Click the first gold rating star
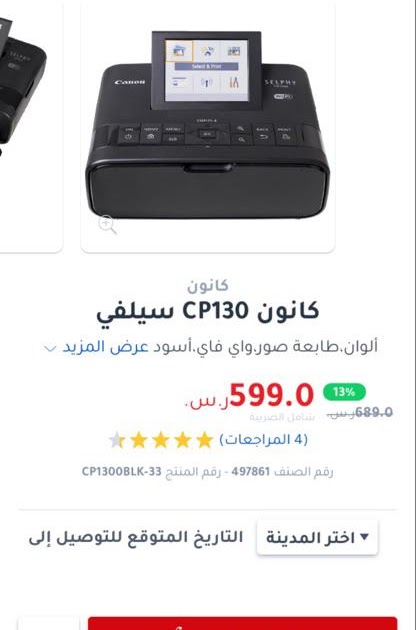This screenshot has width=416, height=630. tap(204, 440)
